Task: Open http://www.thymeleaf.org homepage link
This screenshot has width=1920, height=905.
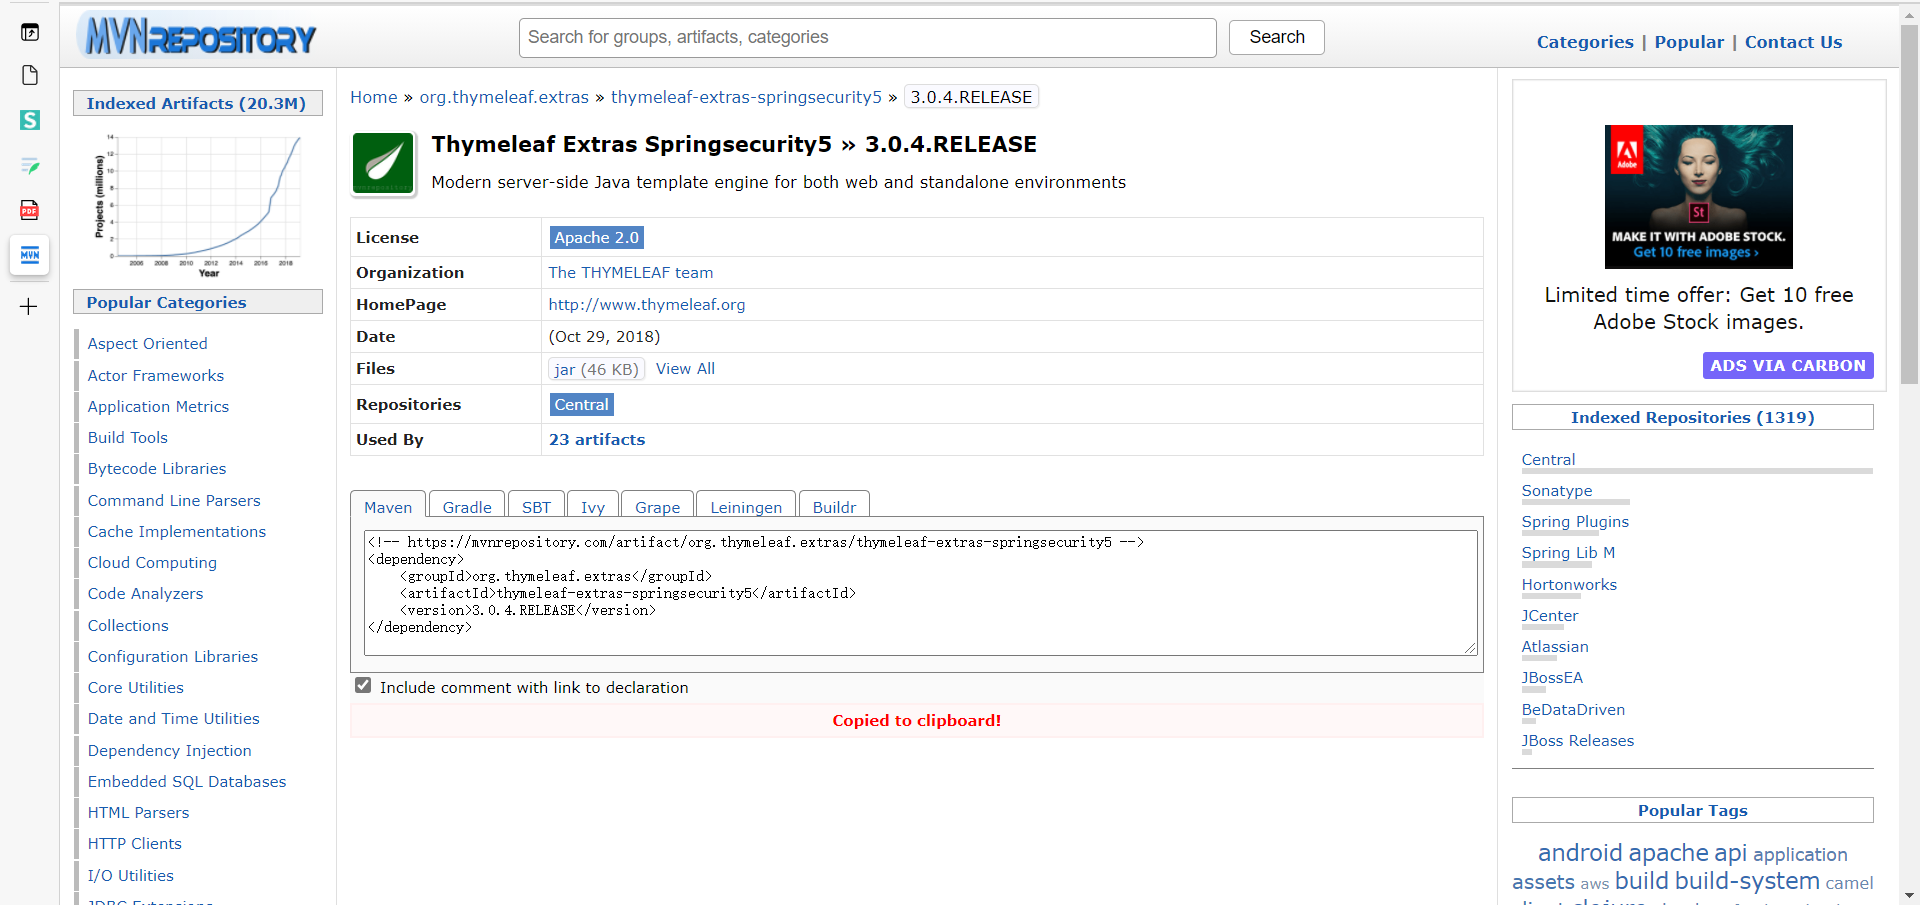Action: [647, 305]
